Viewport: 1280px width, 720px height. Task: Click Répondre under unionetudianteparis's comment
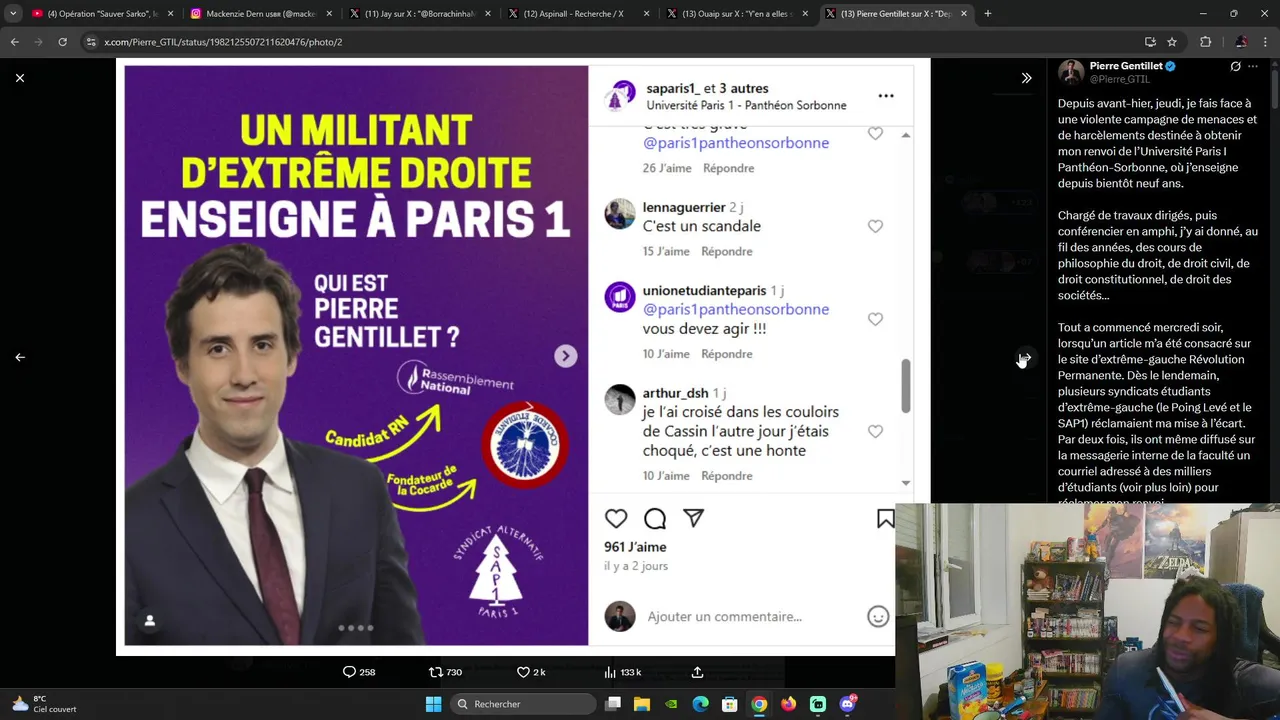(x=727, y=354)
